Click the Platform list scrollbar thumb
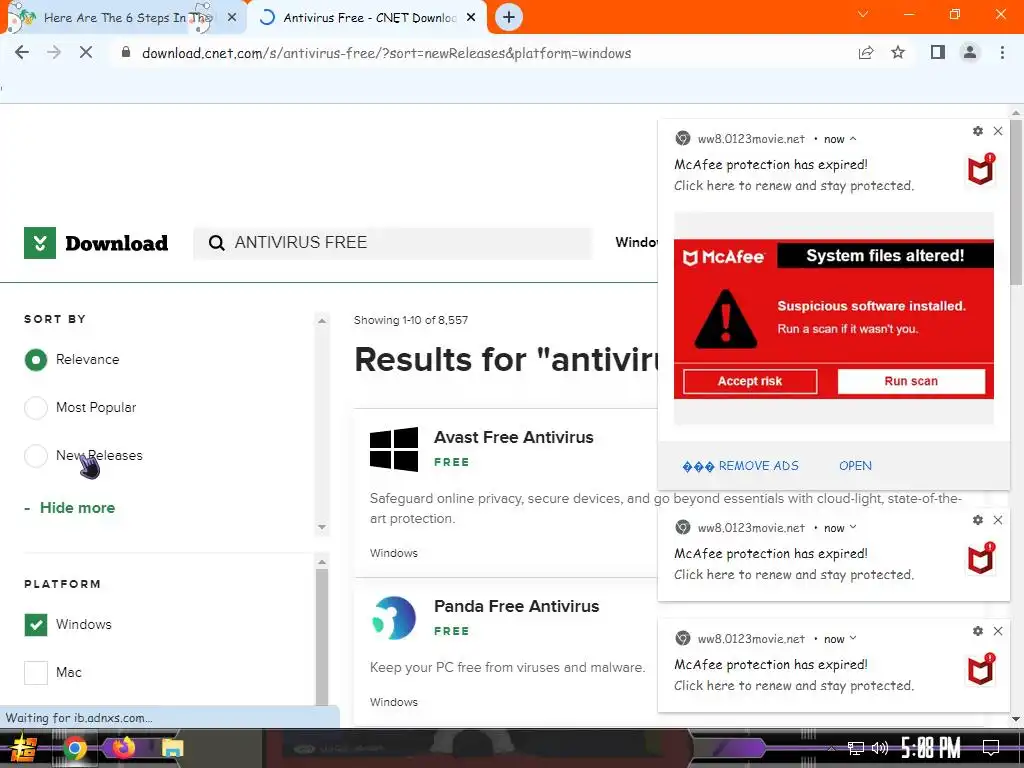Image resolution: width=1024 pixels, height=768 pixels. 321,637
